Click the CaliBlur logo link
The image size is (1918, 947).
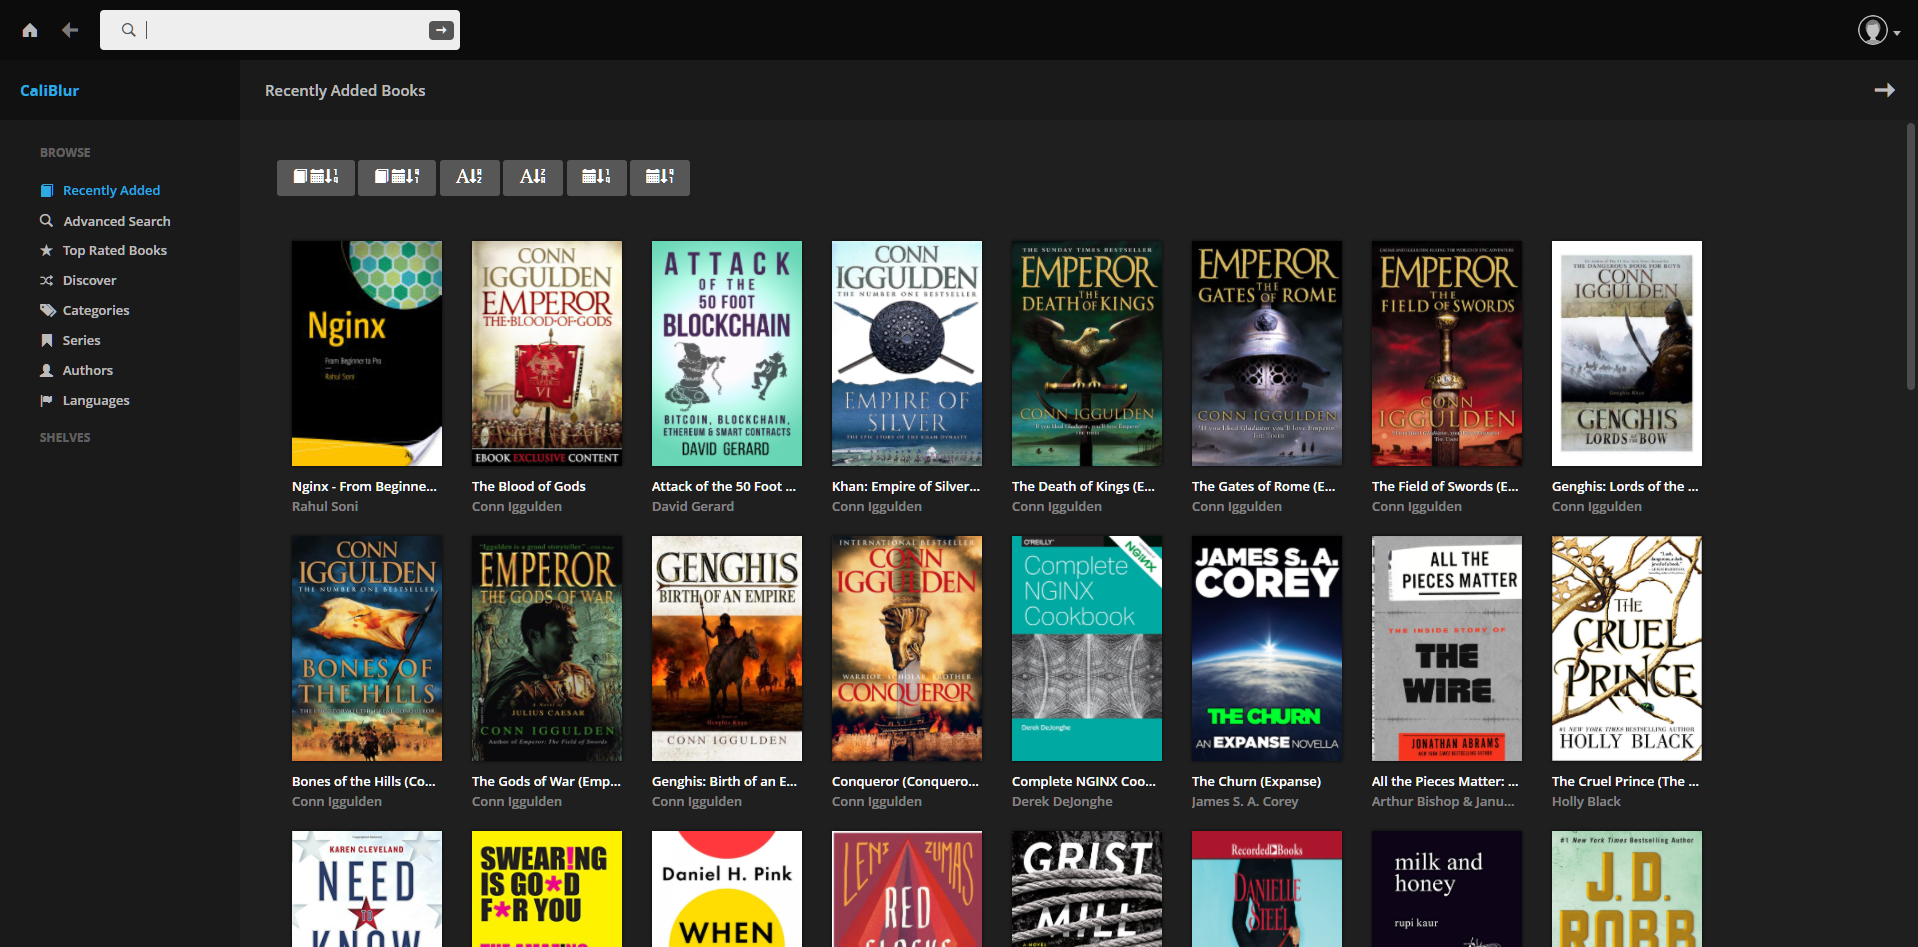[x=50, y=90]
